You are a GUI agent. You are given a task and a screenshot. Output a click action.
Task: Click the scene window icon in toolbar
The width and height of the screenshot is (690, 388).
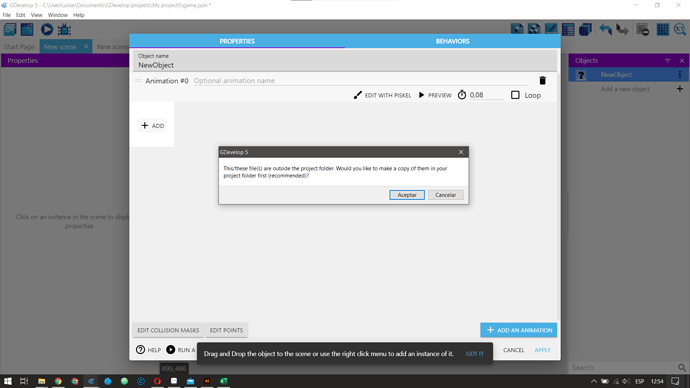pyautogui.click(x=27, y=29)
